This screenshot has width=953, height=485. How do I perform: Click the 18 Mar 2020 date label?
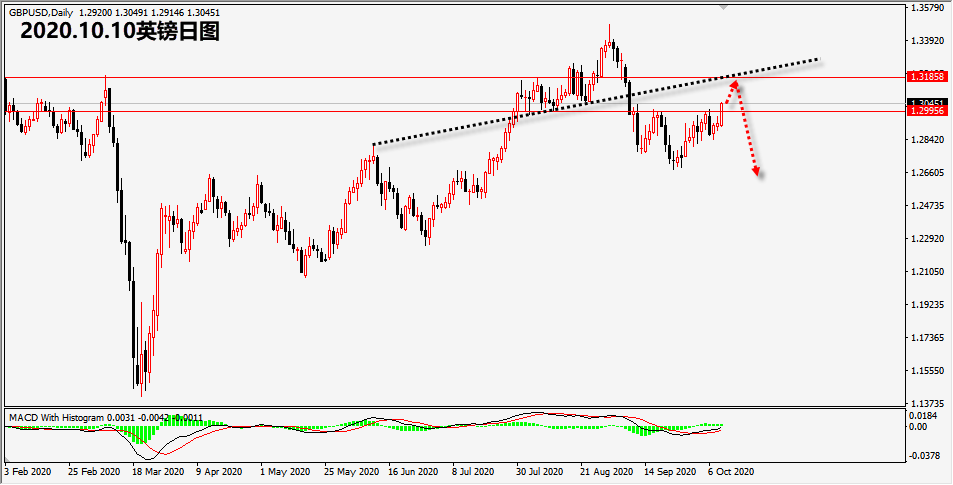pos(157,472)
